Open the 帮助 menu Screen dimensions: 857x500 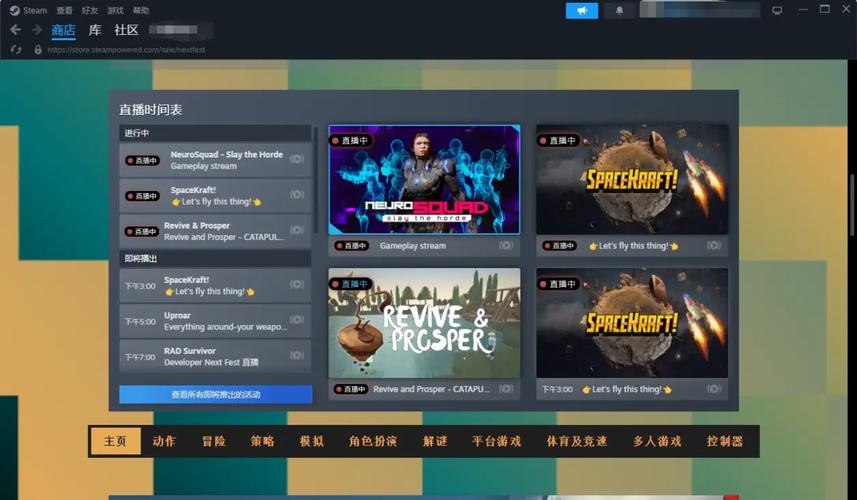tap(141, 10)
